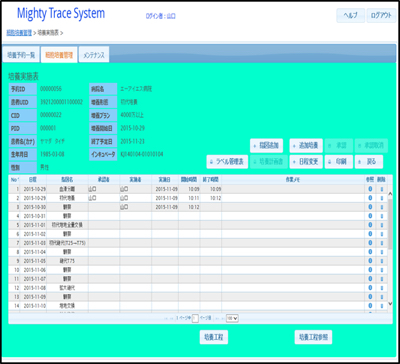Click the 培養工程参照 button at the bottom
The width and height of the screenshot is (400, 364).
(313, 338)
